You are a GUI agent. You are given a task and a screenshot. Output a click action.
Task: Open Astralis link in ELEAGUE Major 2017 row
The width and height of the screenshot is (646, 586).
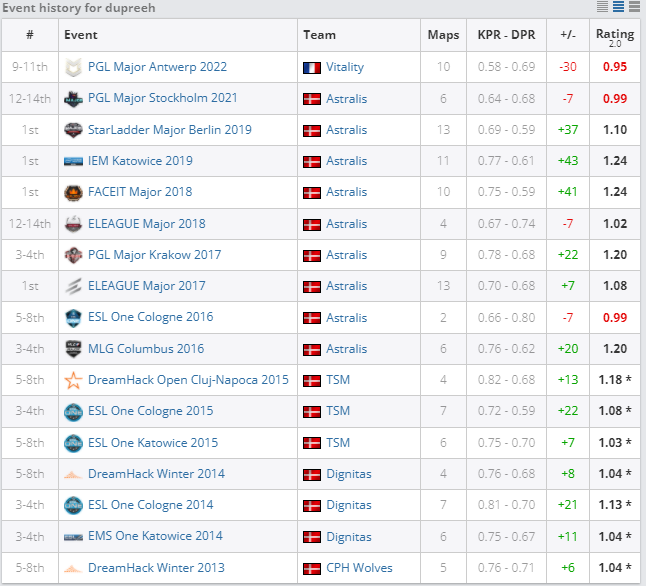[x=346, y=286]
